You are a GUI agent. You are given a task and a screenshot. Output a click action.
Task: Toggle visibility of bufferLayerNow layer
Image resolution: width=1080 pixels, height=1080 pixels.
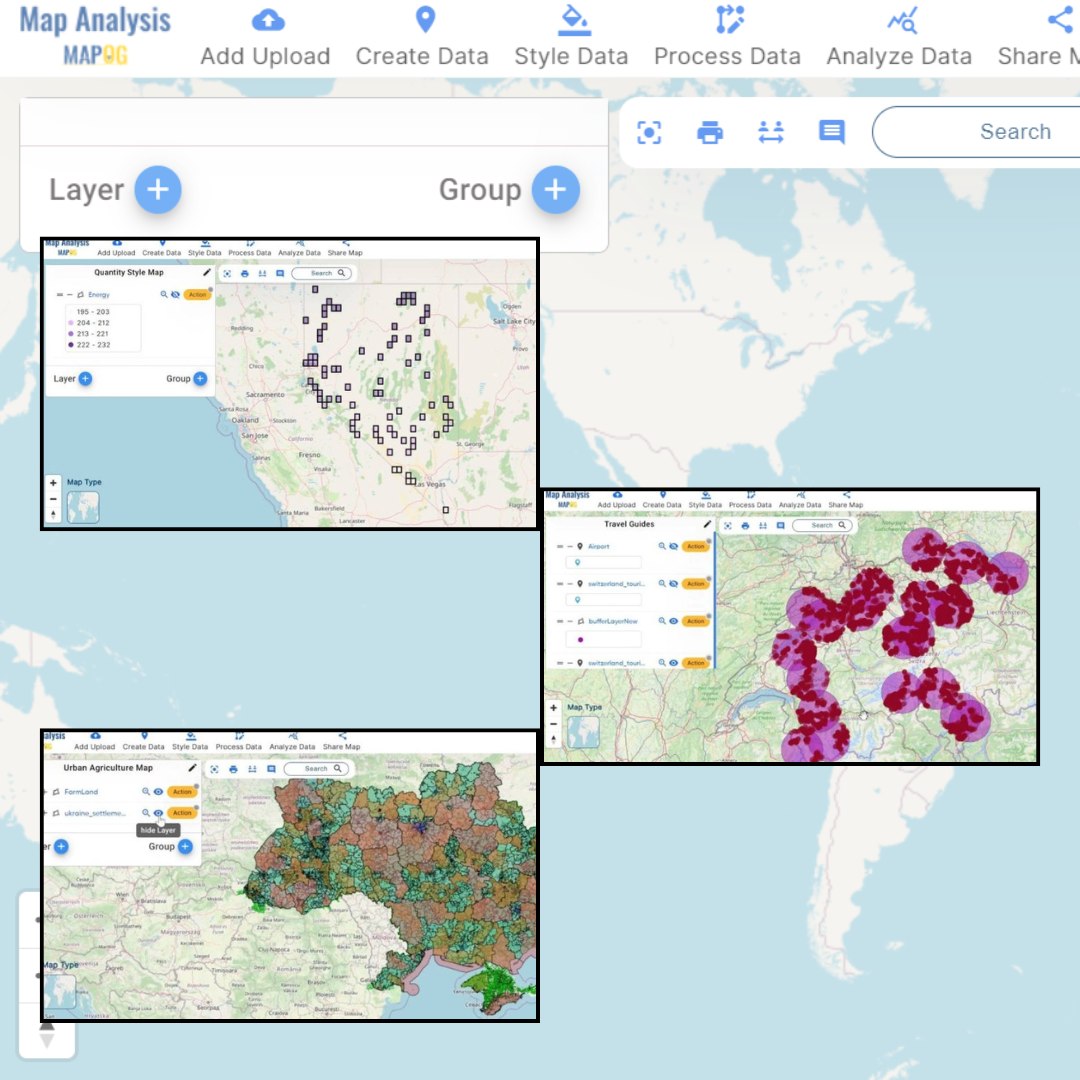point(673,621)
